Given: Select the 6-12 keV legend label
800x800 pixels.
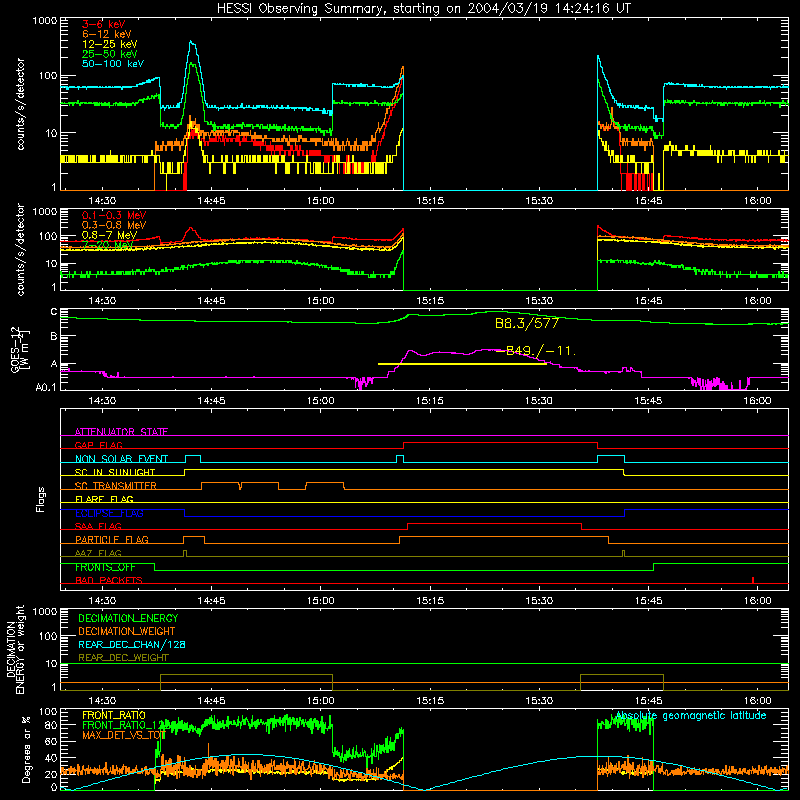Looking at the screenshot, I should [107, 34].
